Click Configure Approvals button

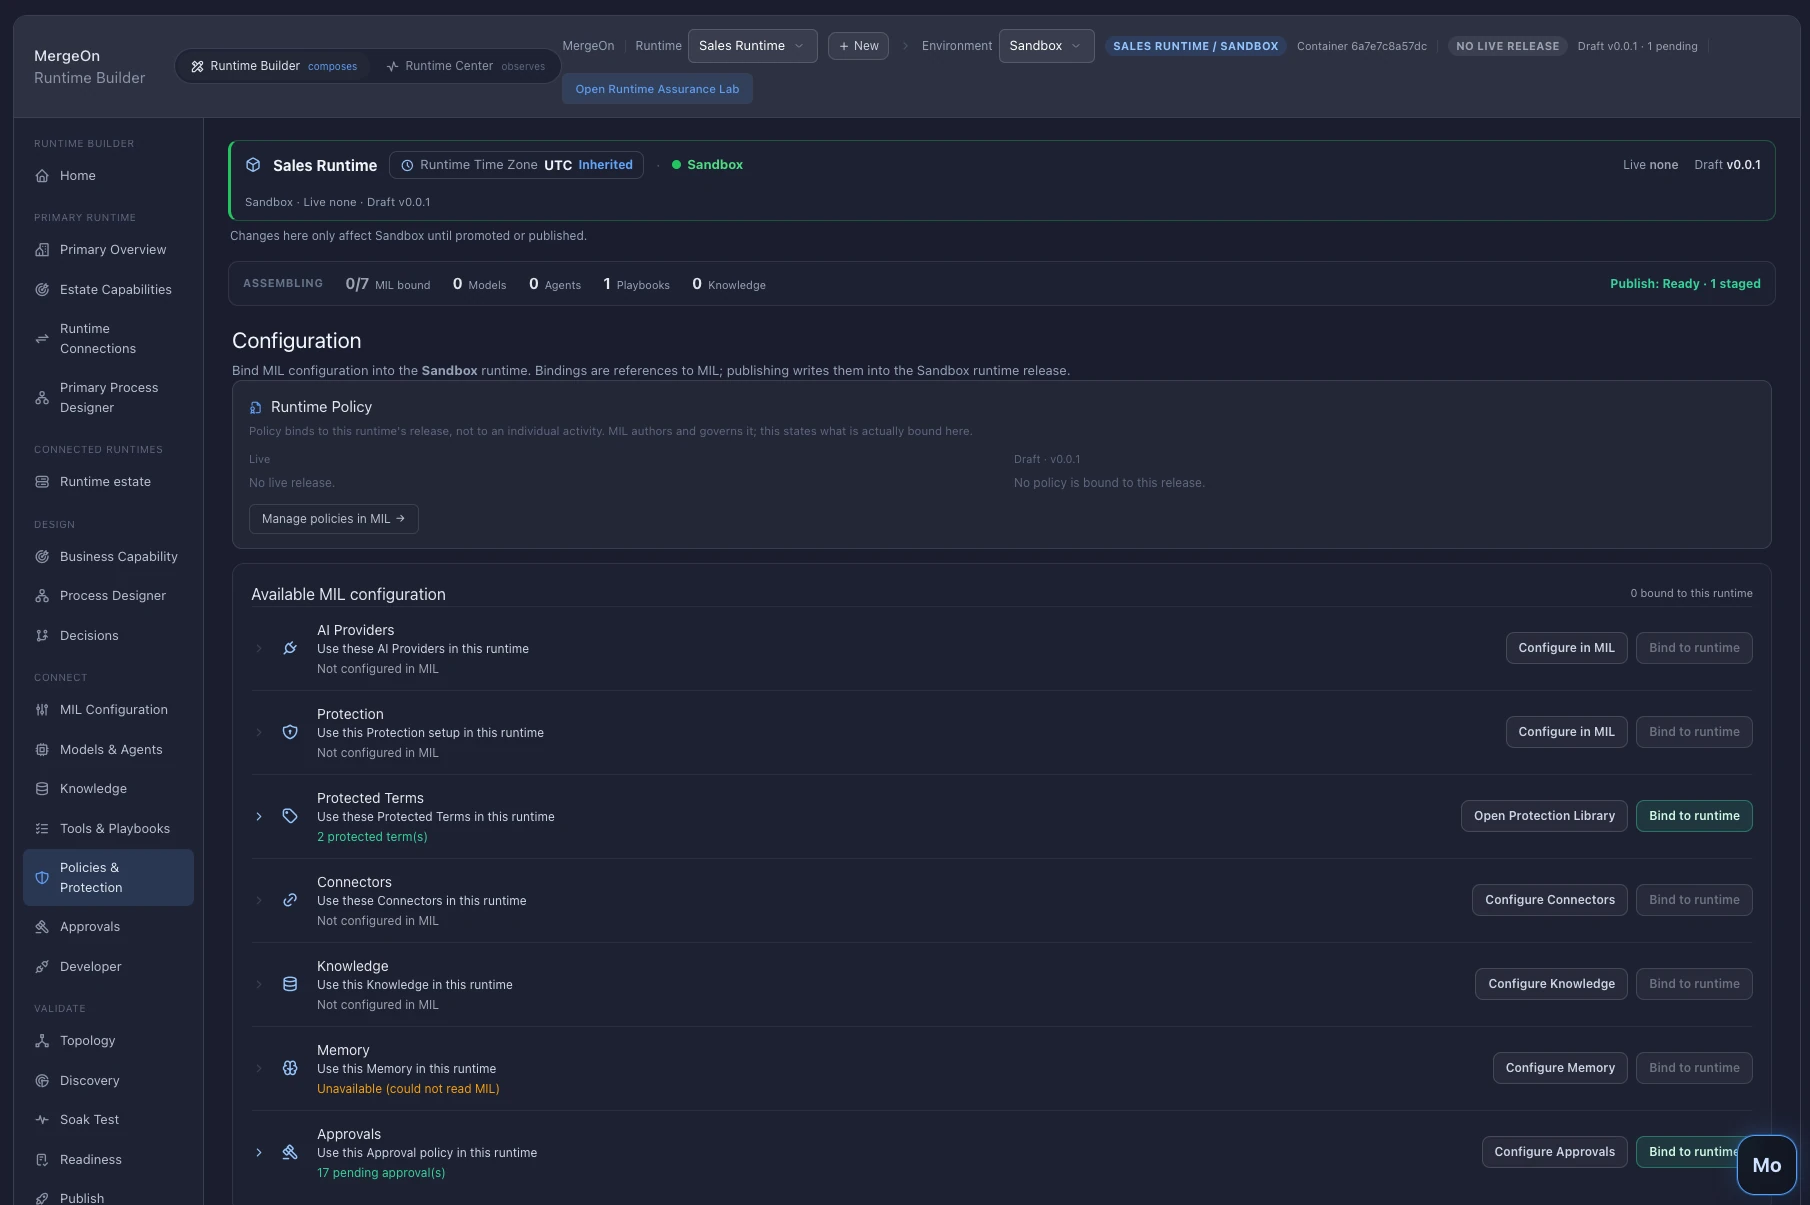pyautogui.click(x=1554, y=1152)
